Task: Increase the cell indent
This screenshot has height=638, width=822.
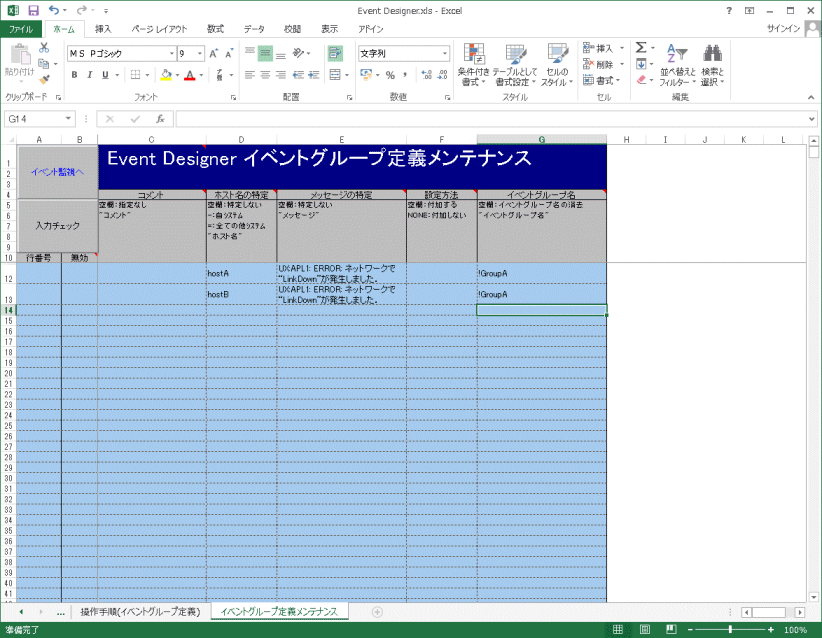Action: tap(314, 75)
